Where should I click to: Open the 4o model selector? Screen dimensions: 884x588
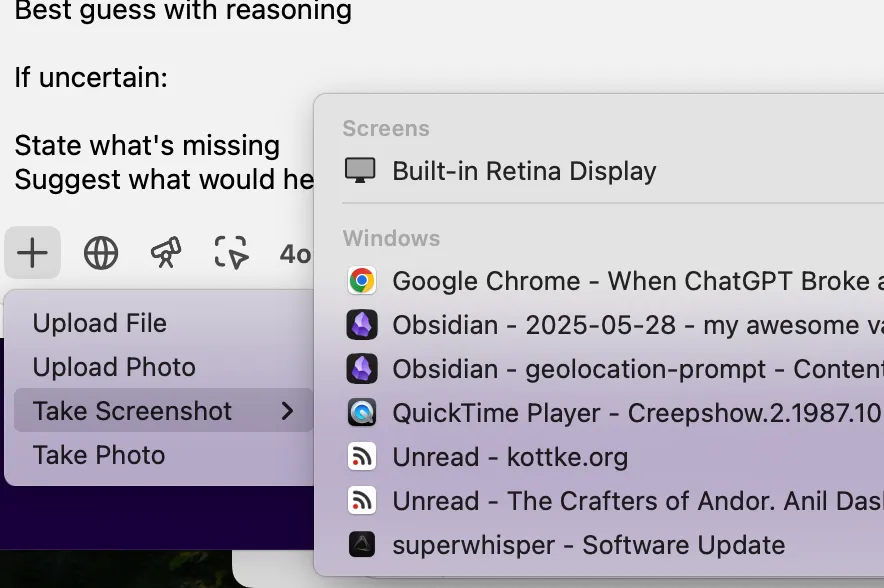[x=295, y=254]
